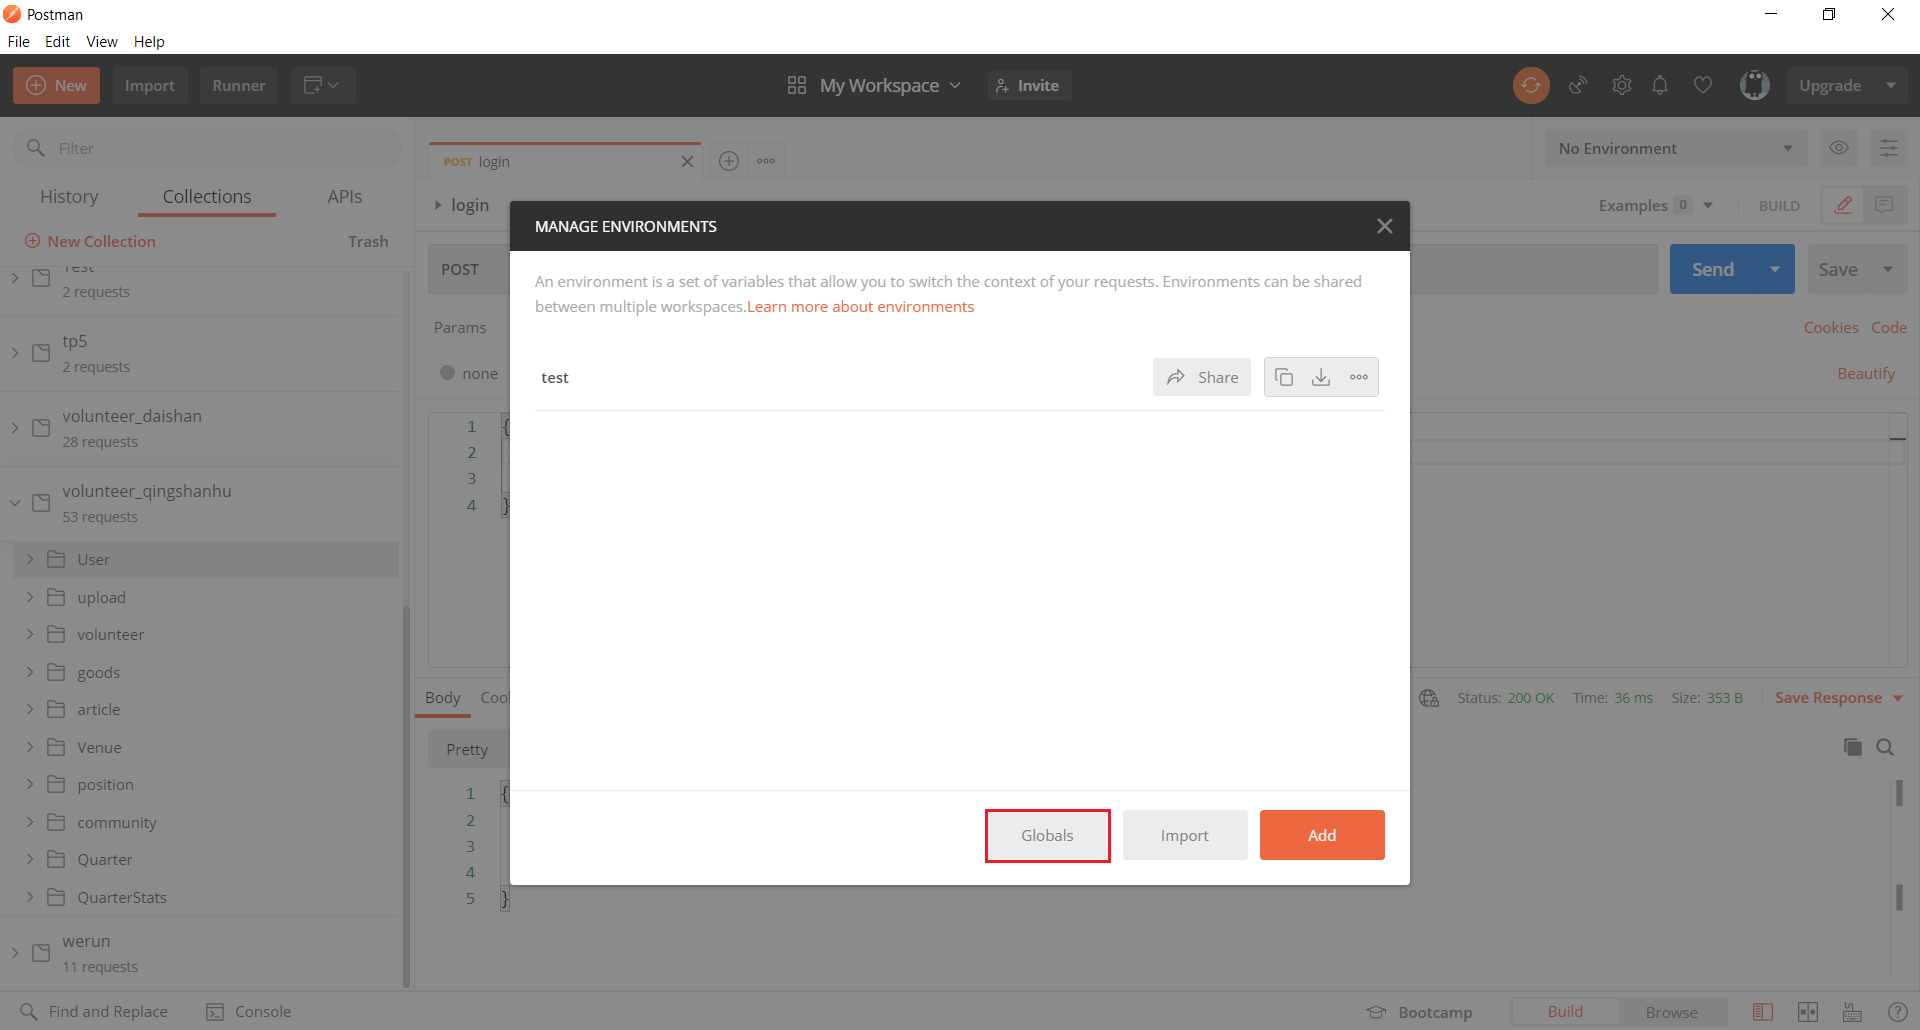
Task: Select the Venue folder
Action: tap(206, 747)
